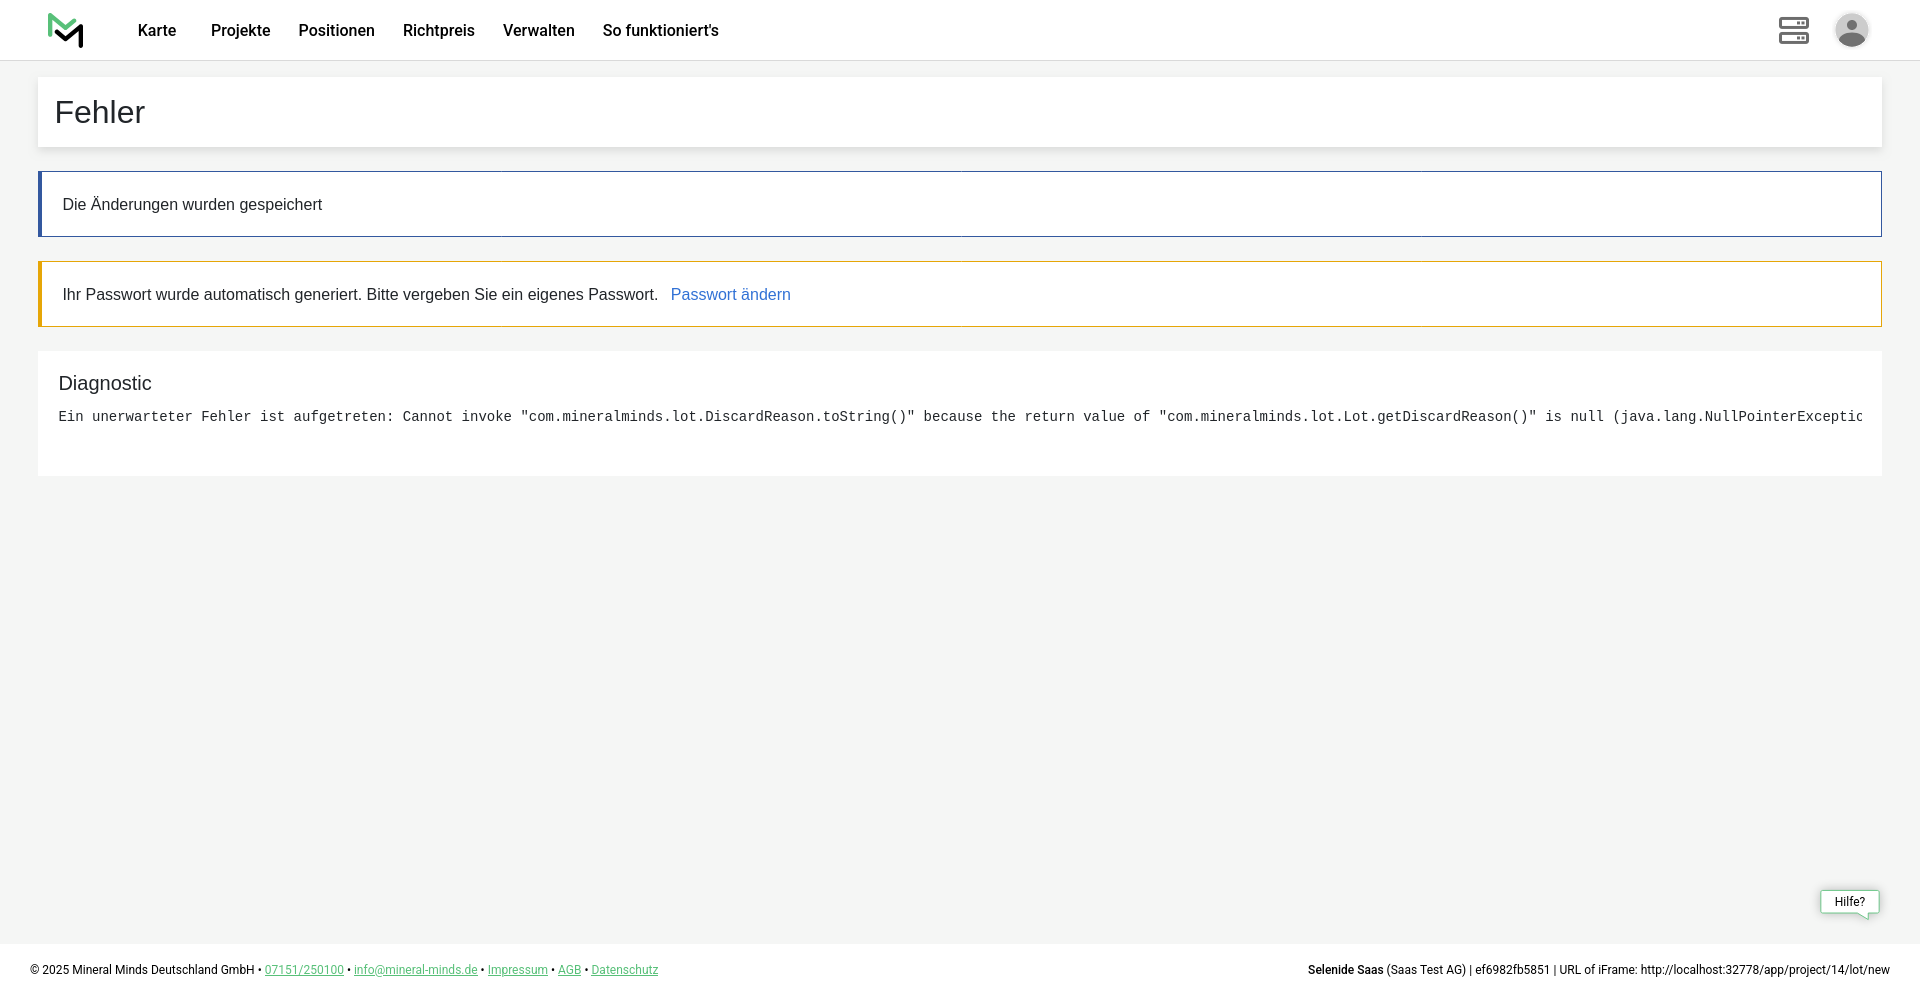Click the phone number 07151/250100 link
1920x994 pixels.
(304, 970)
